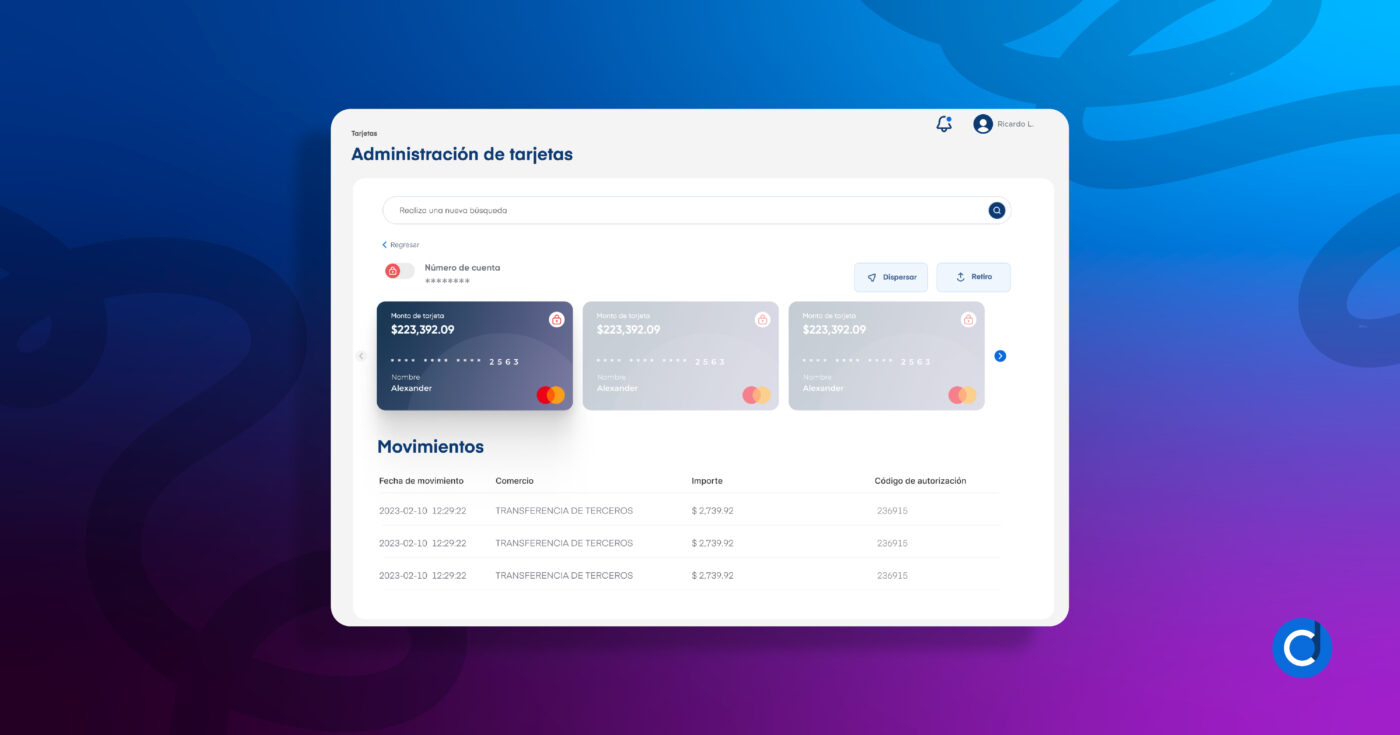Select the Ricardo L. profile avatar icon
Screen dimensions: 1400x735
tap(982, 123)
